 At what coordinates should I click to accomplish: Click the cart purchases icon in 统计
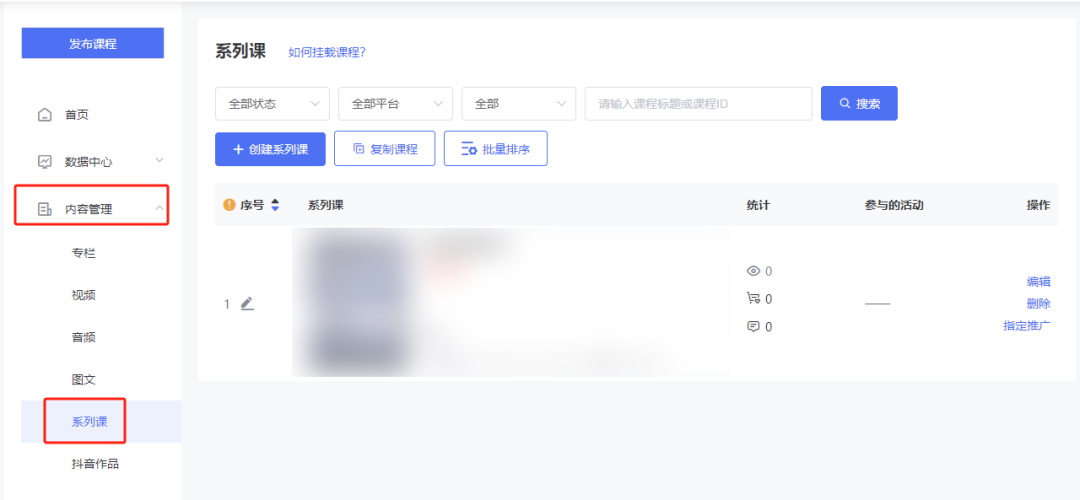click(753, 298)
